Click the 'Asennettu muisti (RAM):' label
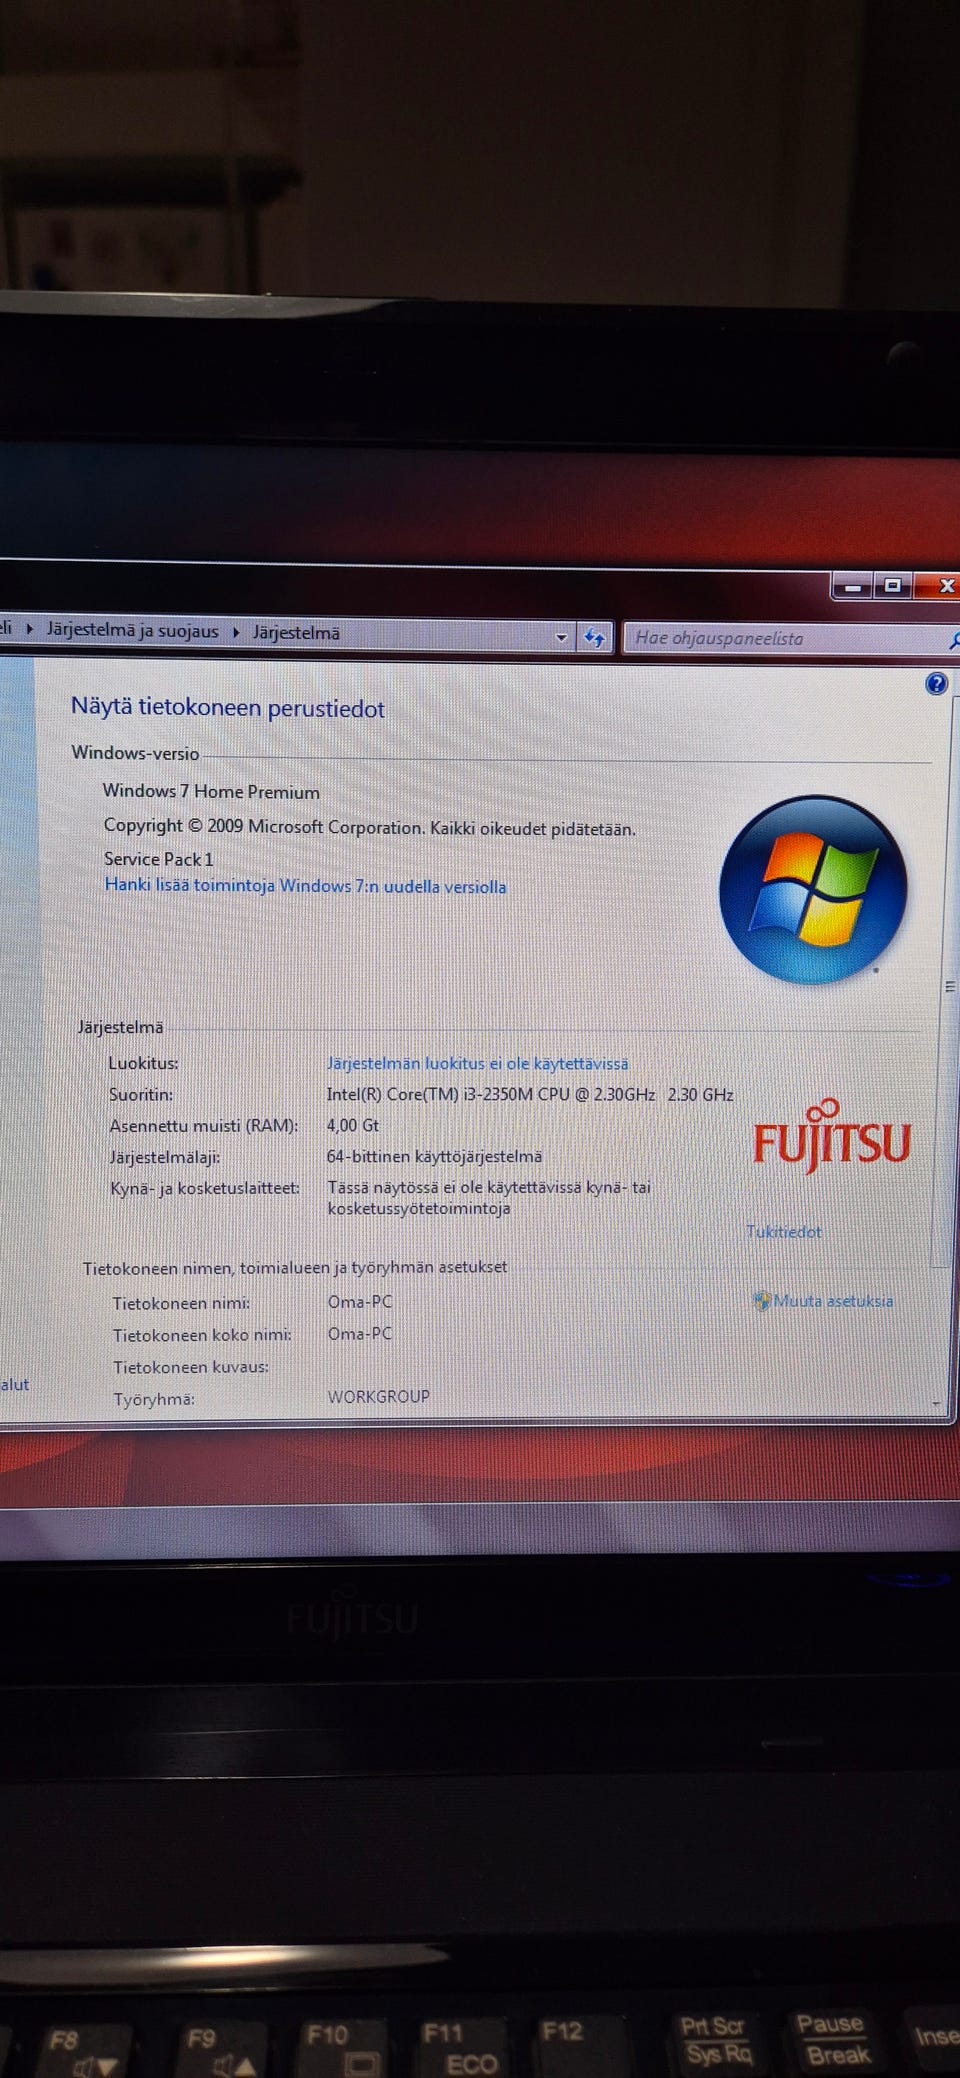This screenshot has width=960, height=2078. click(203, 1126)
